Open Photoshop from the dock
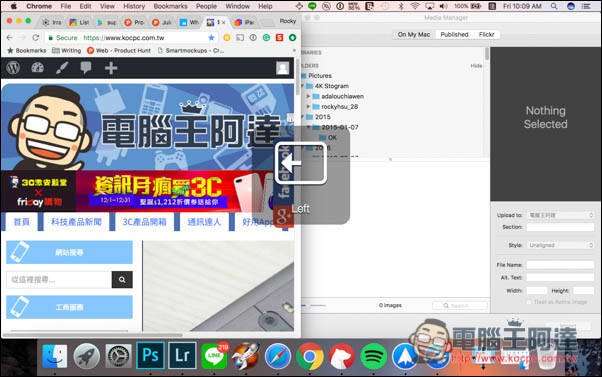 [x=150, y=356]
